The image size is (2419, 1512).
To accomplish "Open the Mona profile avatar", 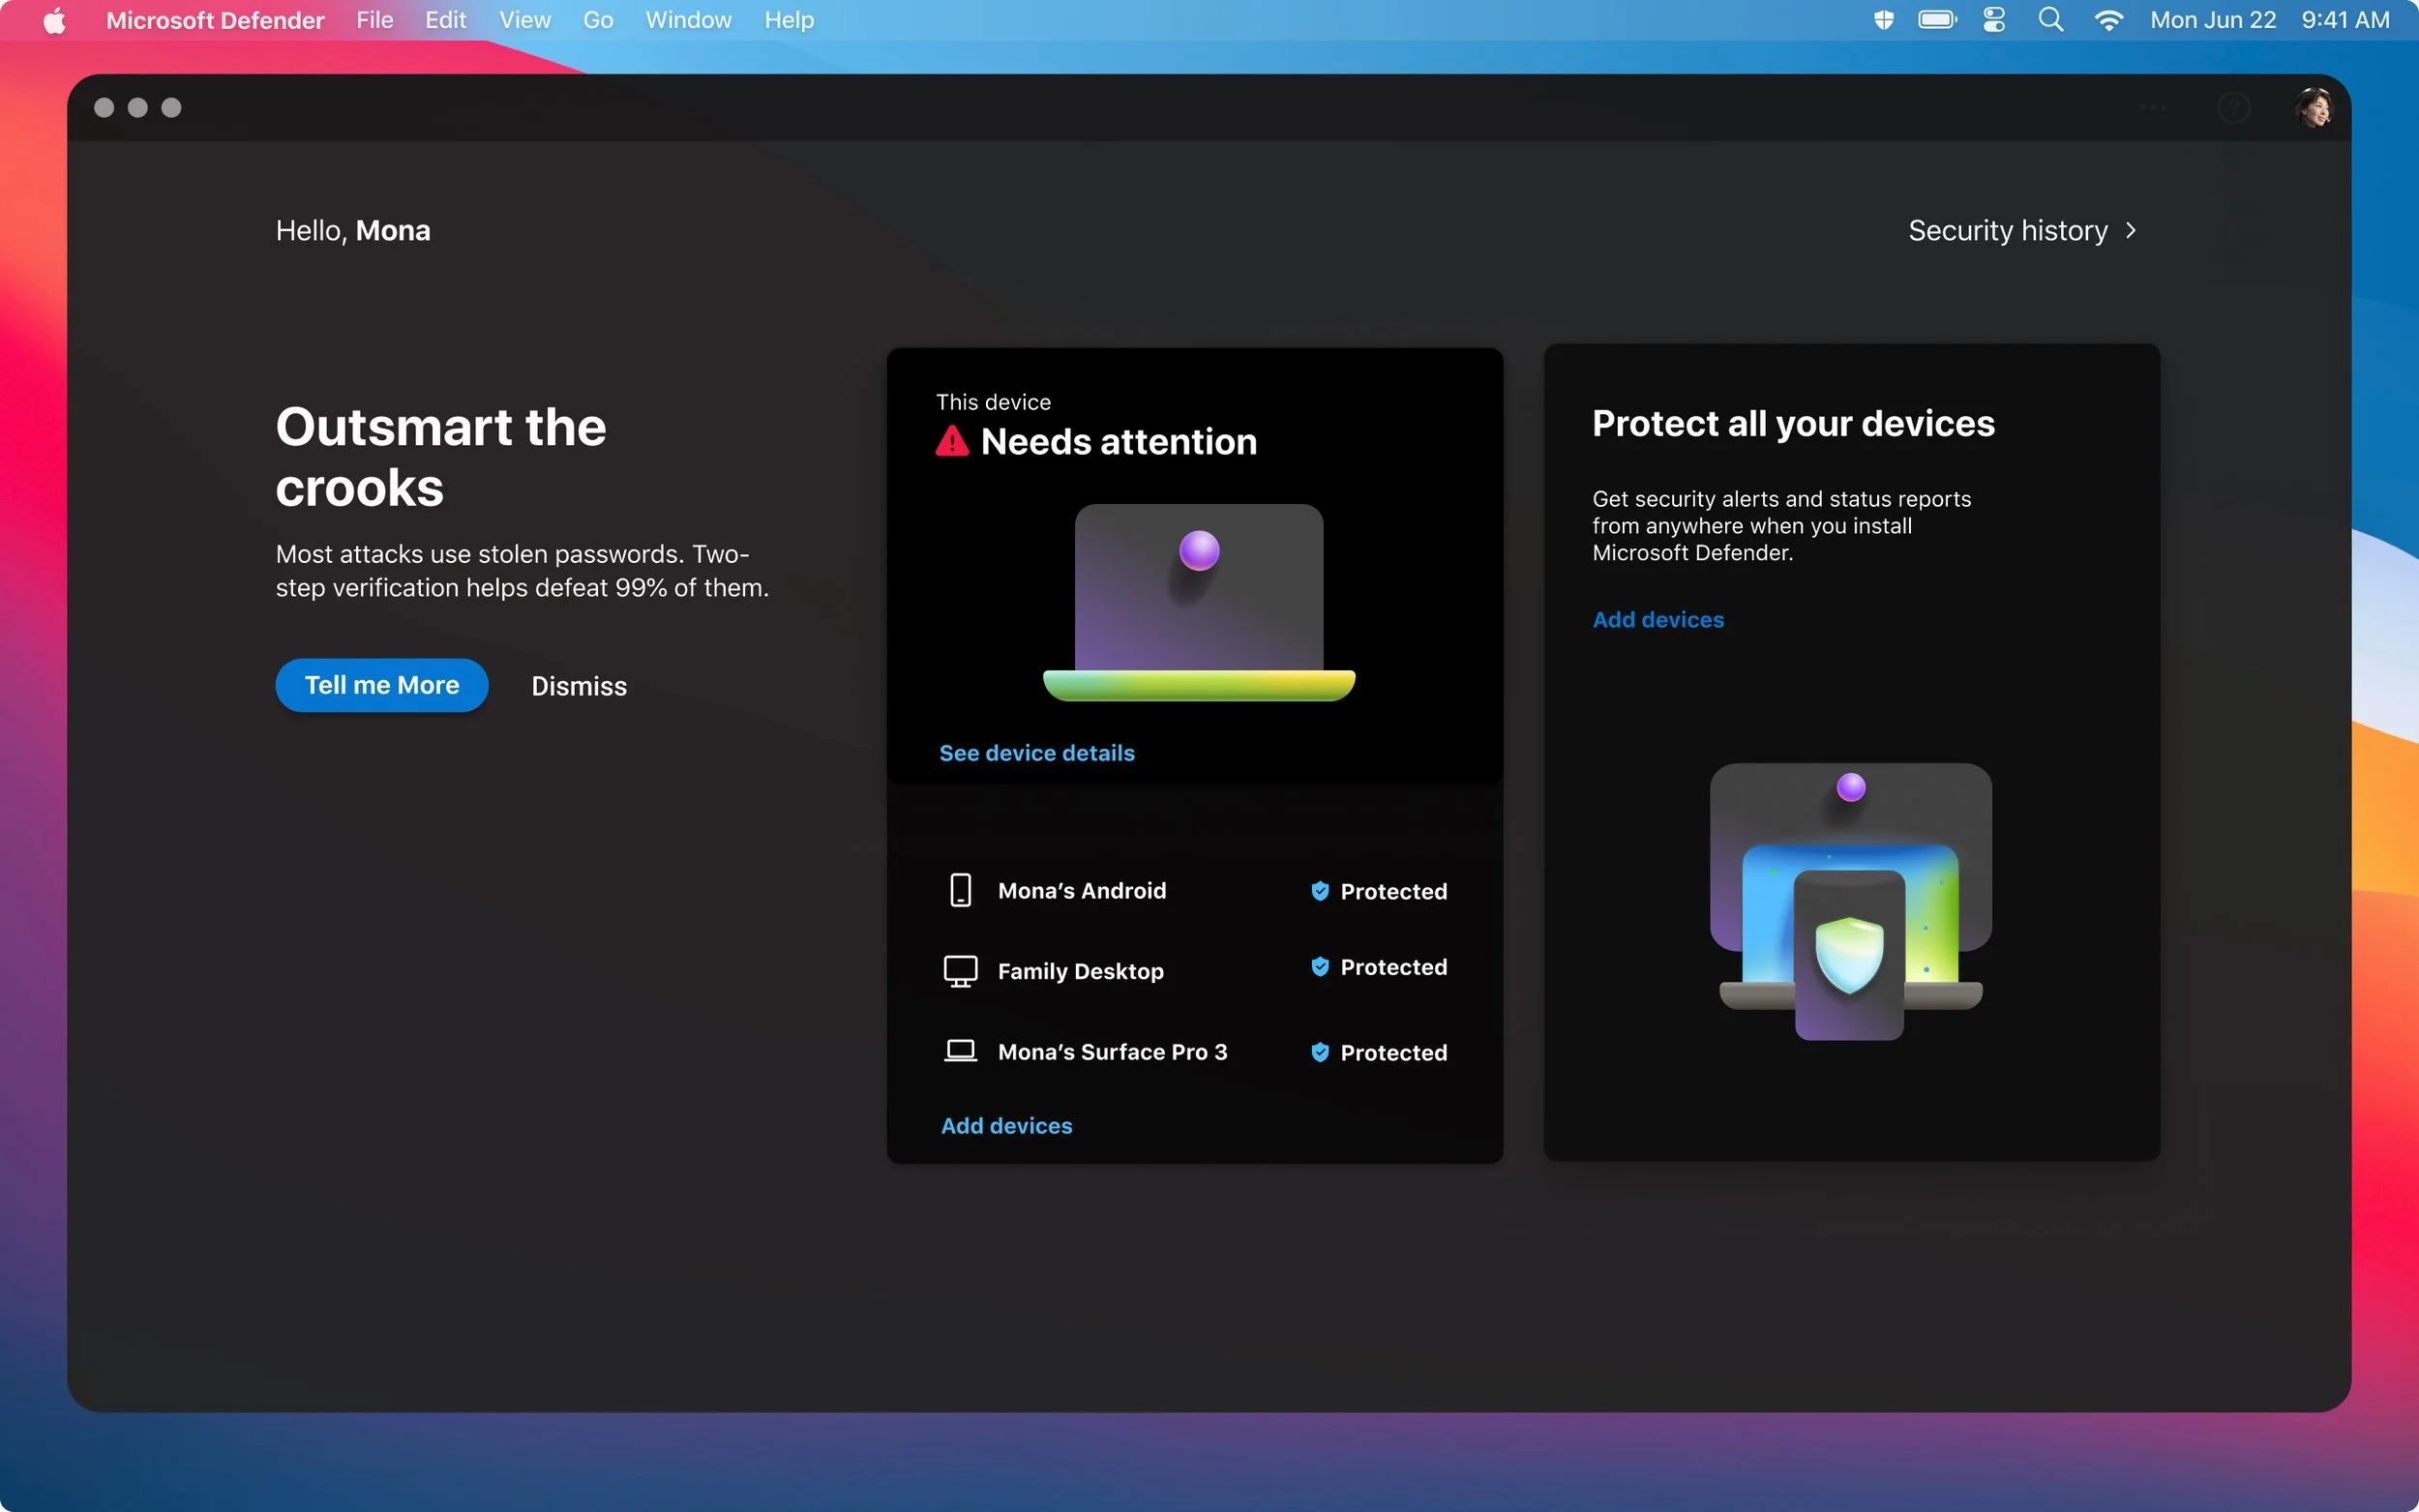I will click(x=2313, y=107).
